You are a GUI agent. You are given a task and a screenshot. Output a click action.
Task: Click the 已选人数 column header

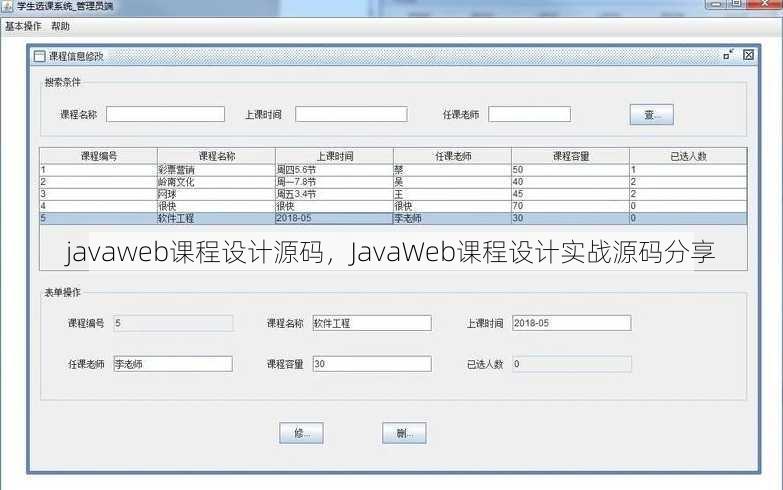(x=689, y=156)
